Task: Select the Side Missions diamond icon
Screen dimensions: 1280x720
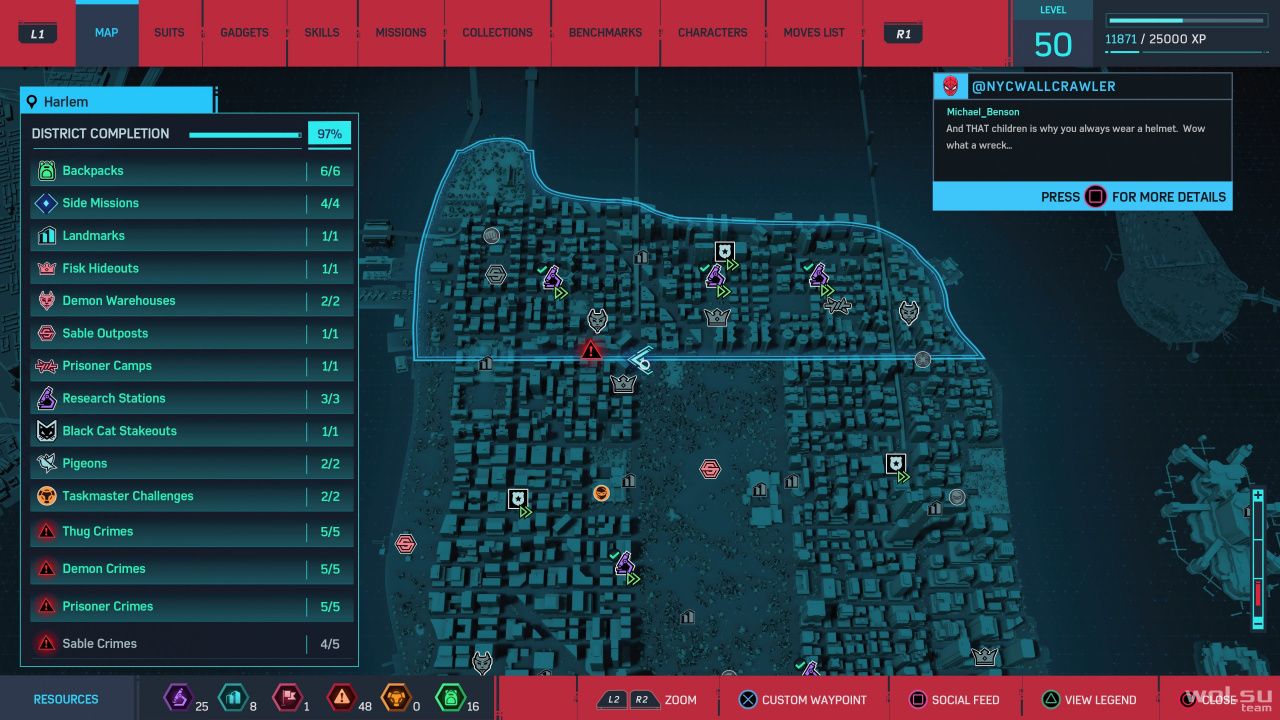Action: click(46, 203)
